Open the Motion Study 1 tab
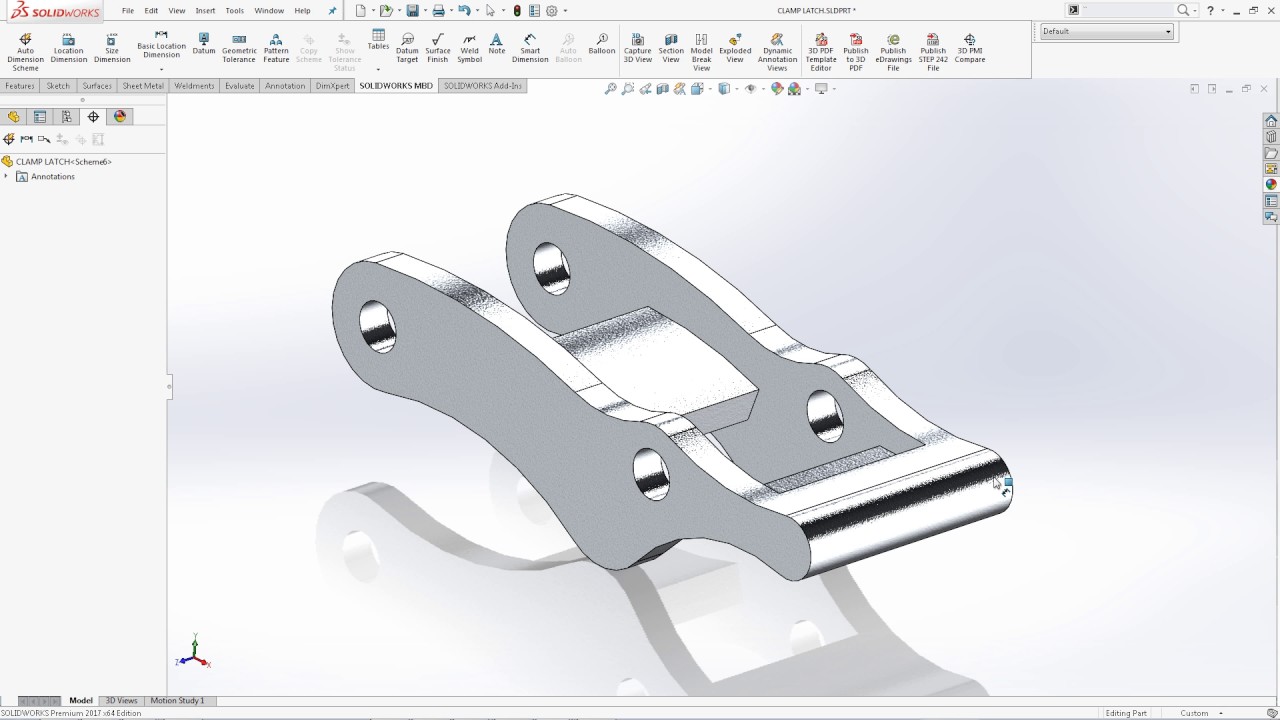Screen dimensions: 1280x720 coord(177,700)
